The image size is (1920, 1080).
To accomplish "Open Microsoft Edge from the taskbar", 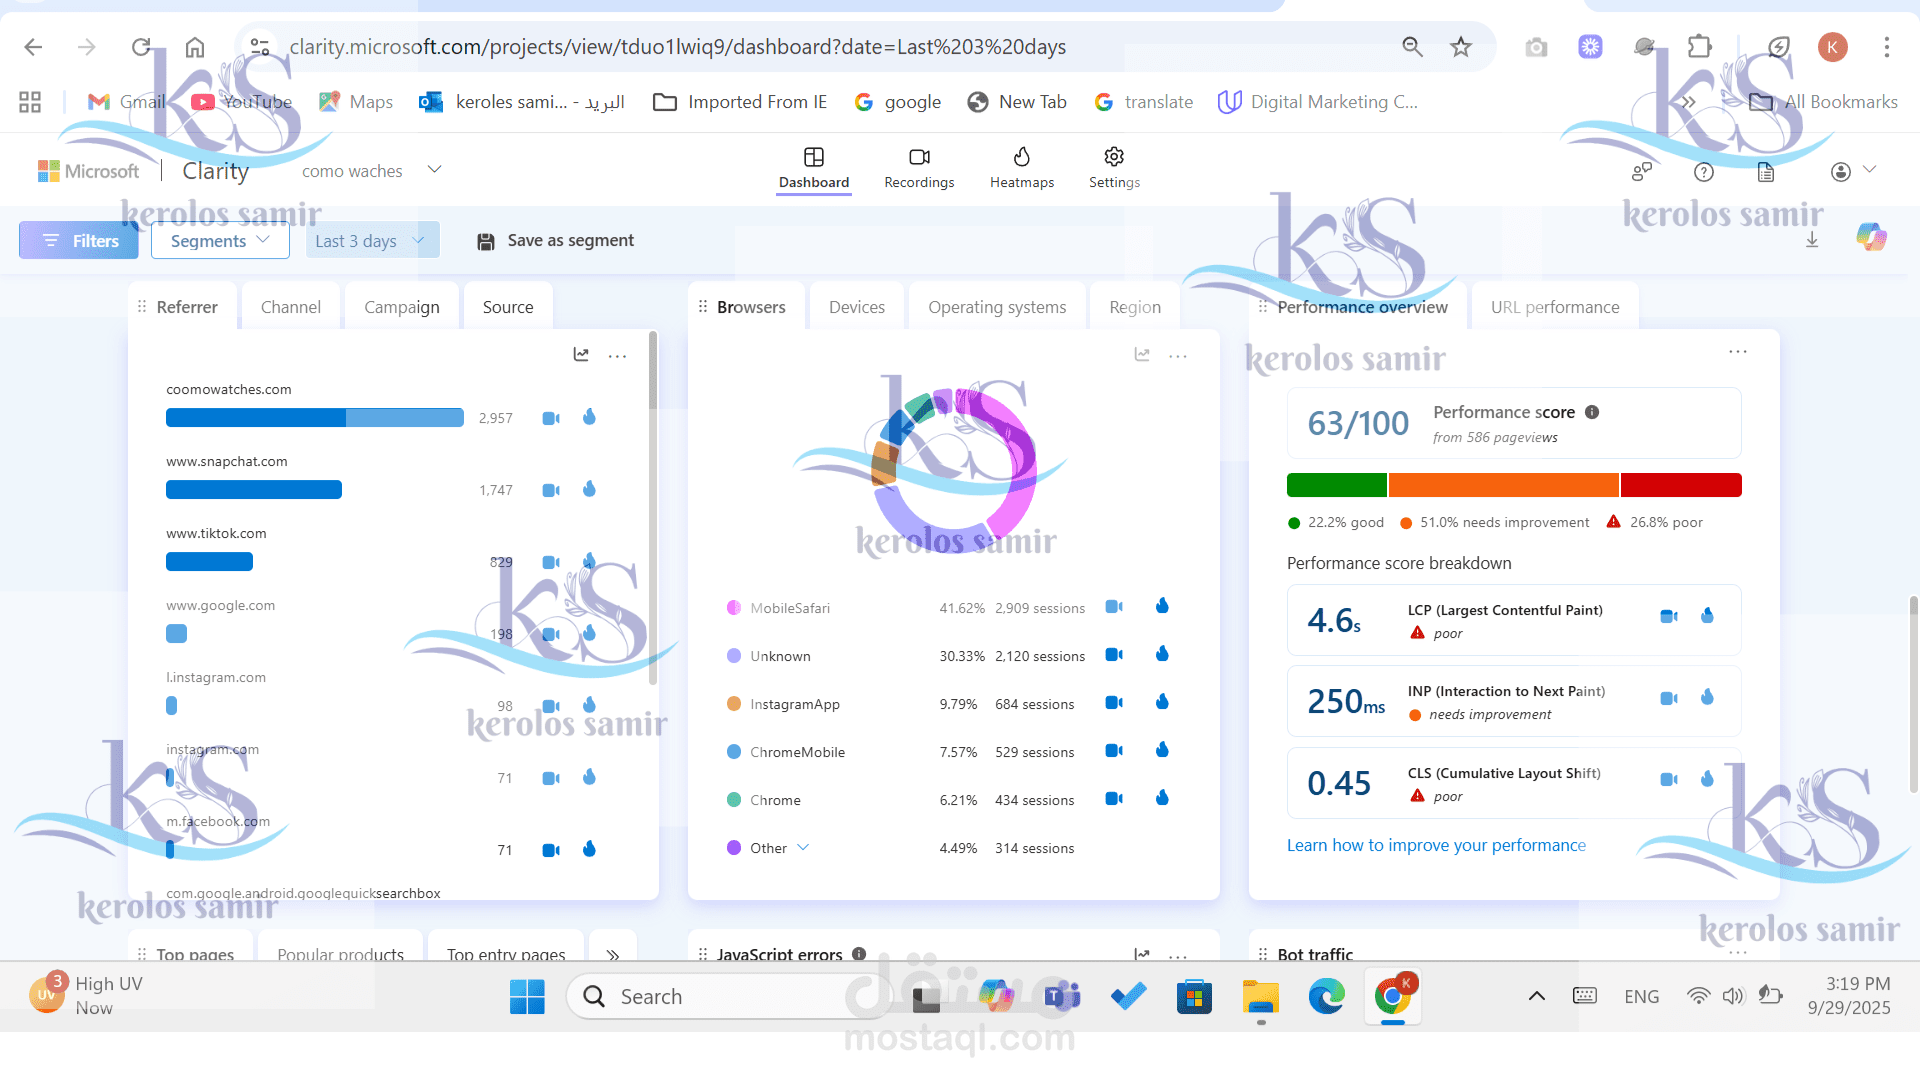I will 1326,996.
